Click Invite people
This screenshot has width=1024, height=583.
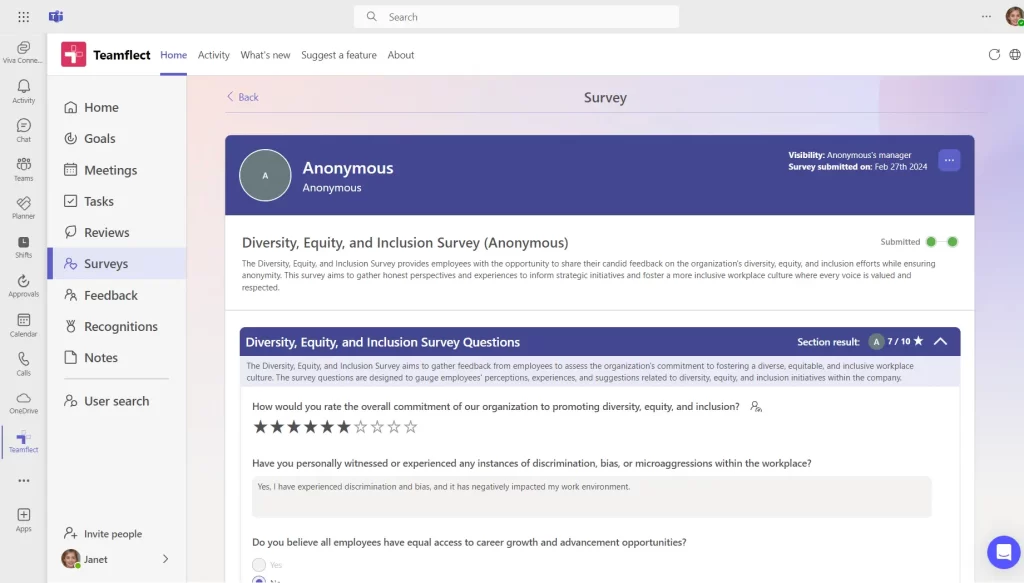(104, 533)
